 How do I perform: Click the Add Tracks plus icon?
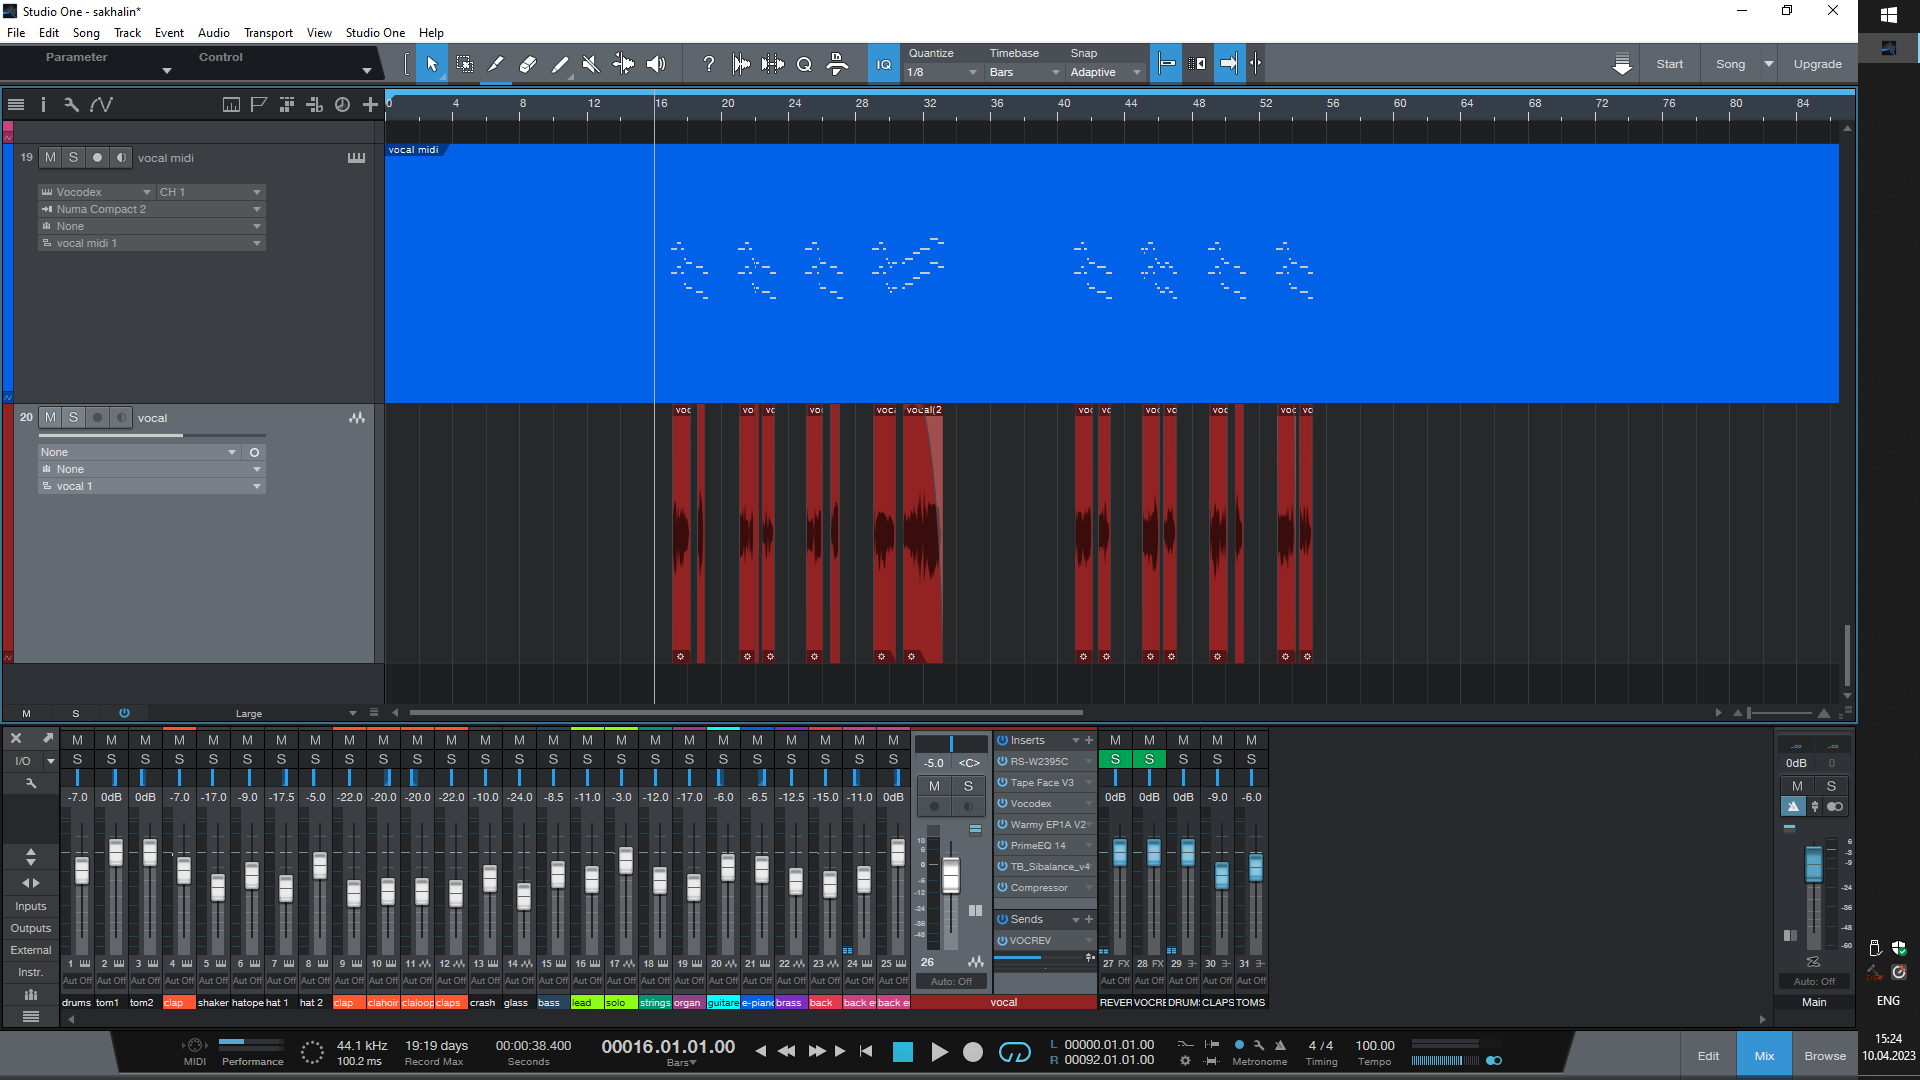(x=370, y=104)
